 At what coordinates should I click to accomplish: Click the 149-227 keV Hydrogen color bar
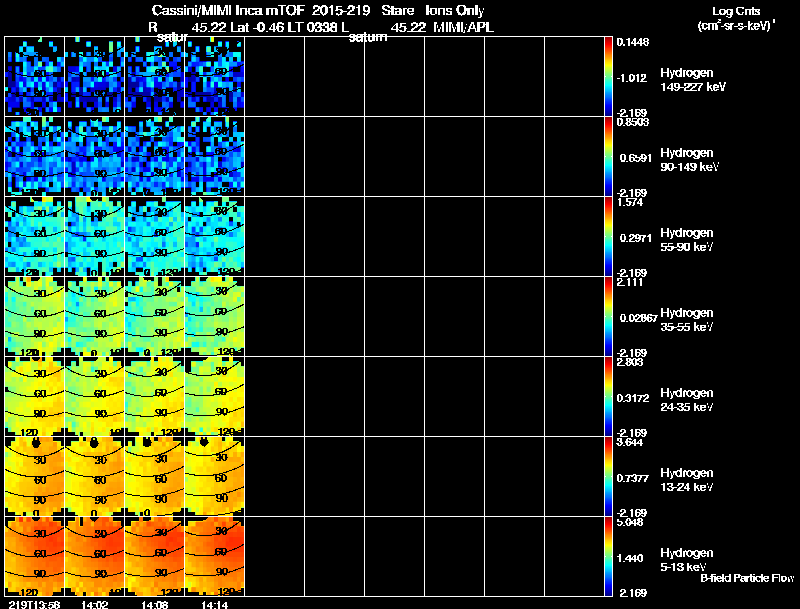click(609, 76)
